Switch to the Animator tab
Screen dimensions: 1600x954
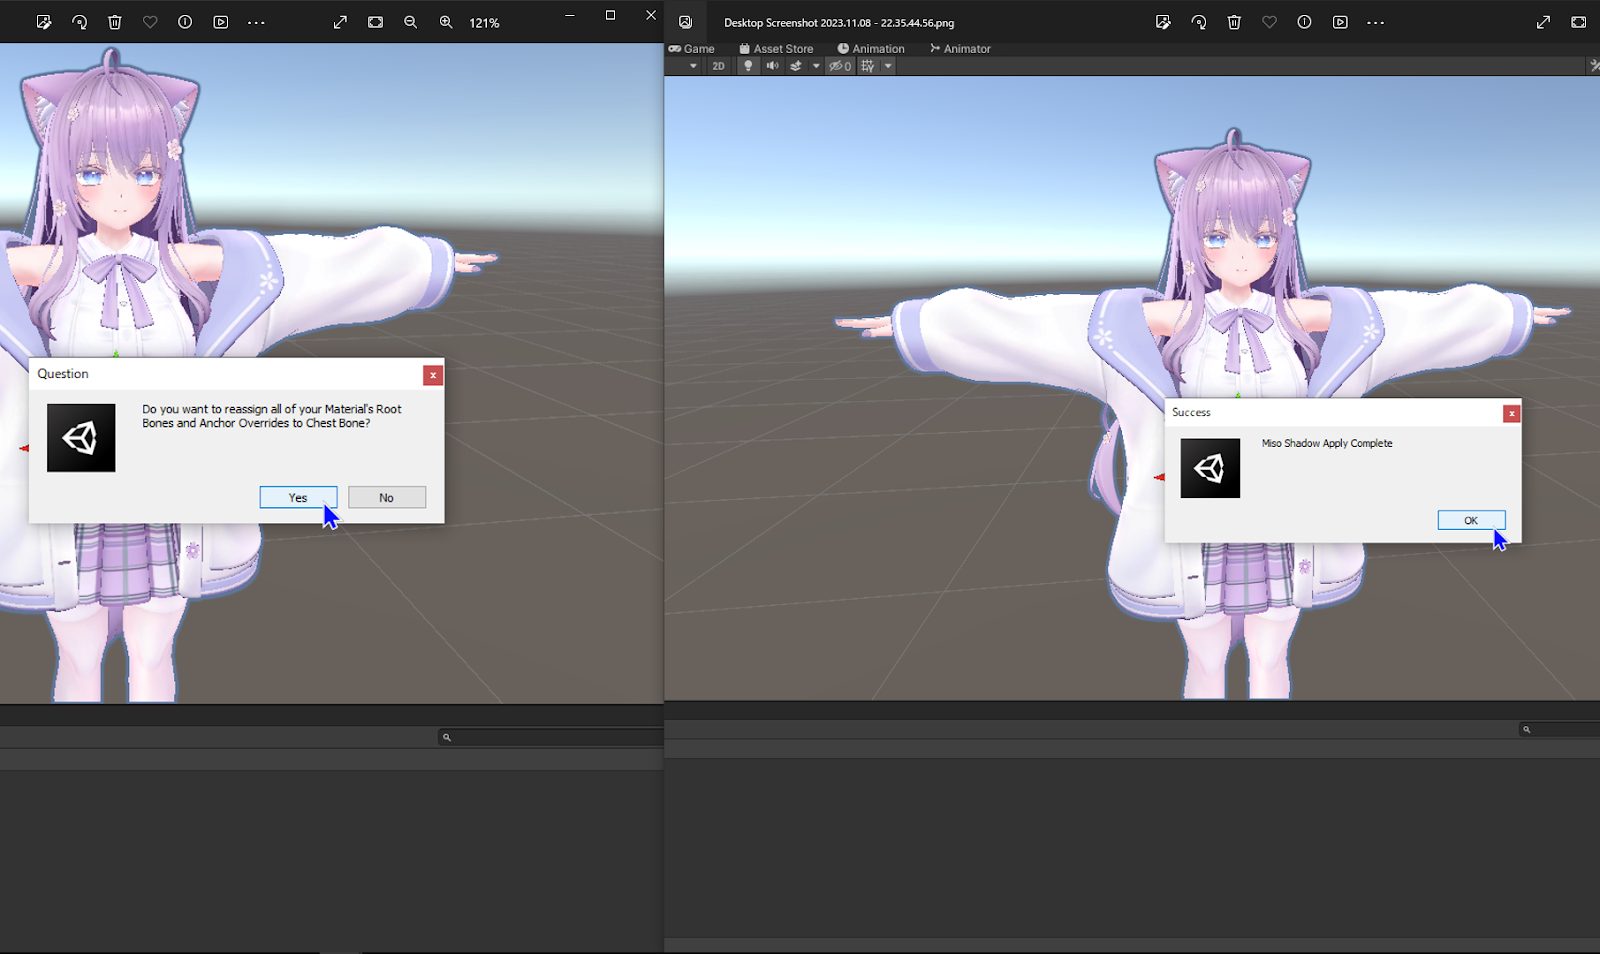[965, 48]
